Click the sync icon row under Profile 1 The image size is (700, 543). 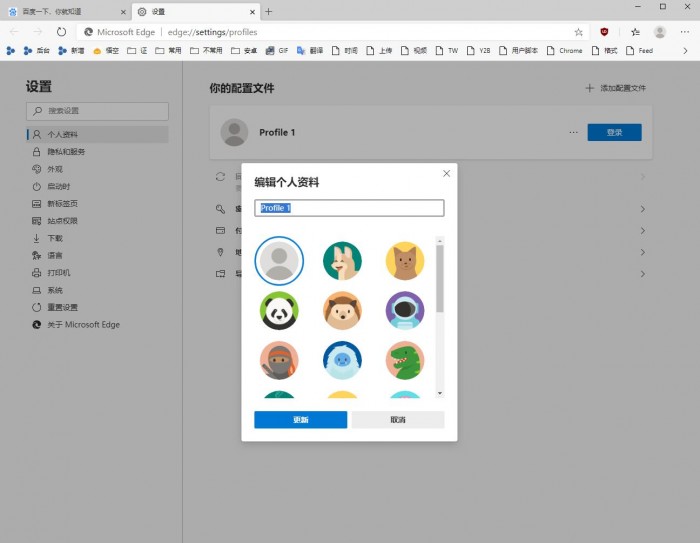pyautogui.click(x=221, y=177)
